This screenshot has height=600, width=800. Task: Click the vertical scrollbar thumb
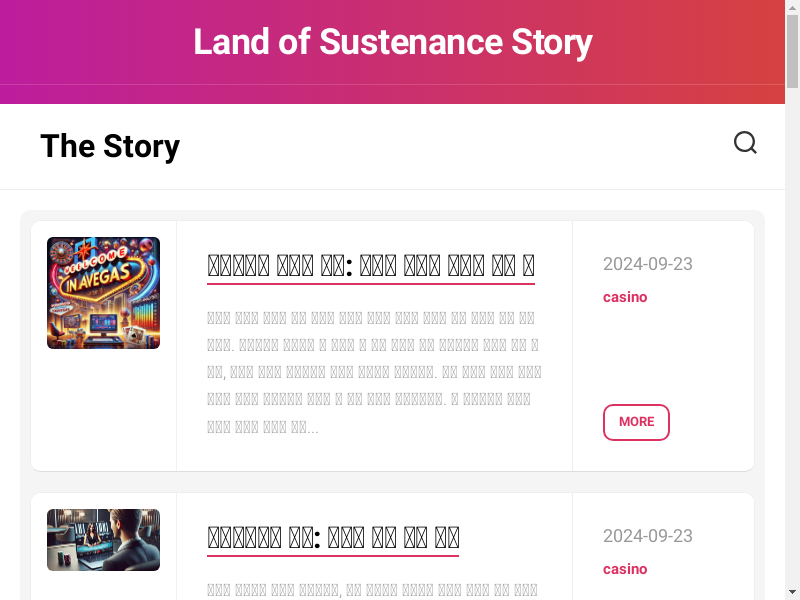[792, 52]
